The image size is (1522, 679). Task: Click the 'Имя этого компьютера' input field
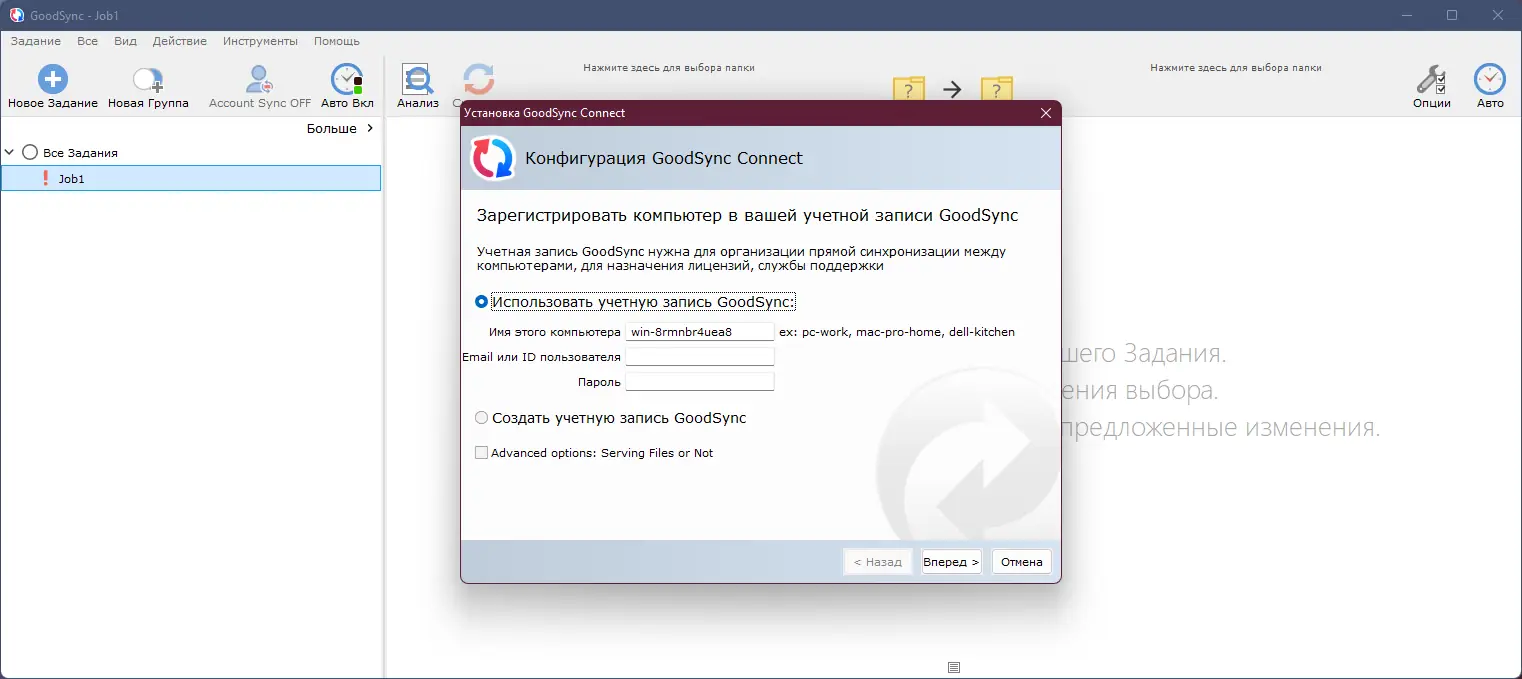coord(700,332)
